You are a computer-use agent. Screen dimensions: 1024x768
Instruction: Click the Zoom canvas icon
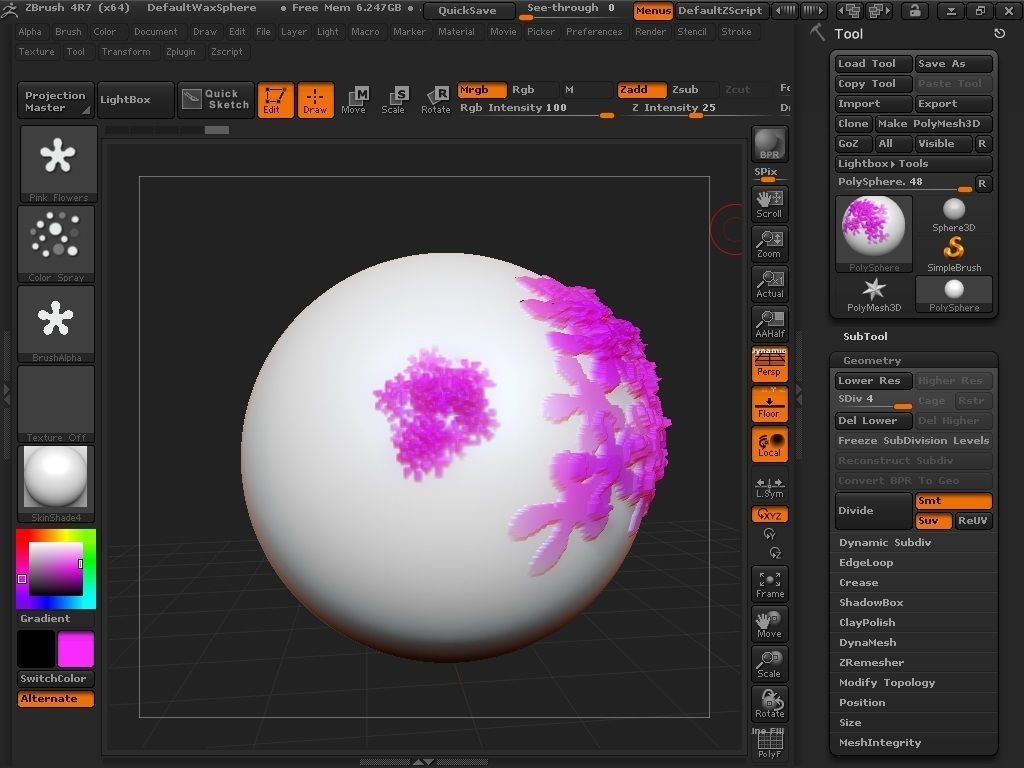tap(769, 244)
